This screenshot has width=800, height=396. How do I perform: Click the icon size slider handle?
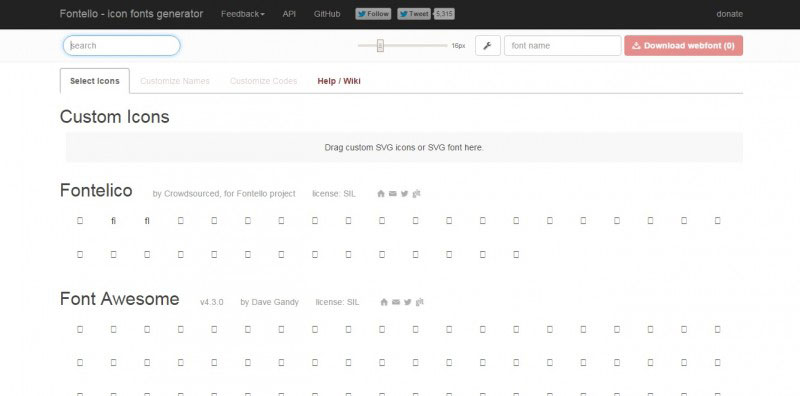pos(380,45)
